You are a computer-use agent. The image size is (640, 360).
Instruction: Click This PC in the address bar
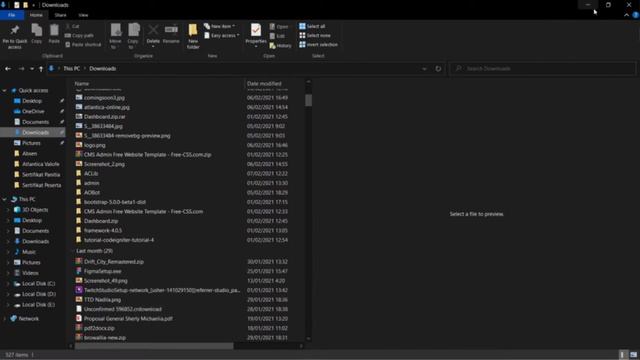tap(71, 69)
